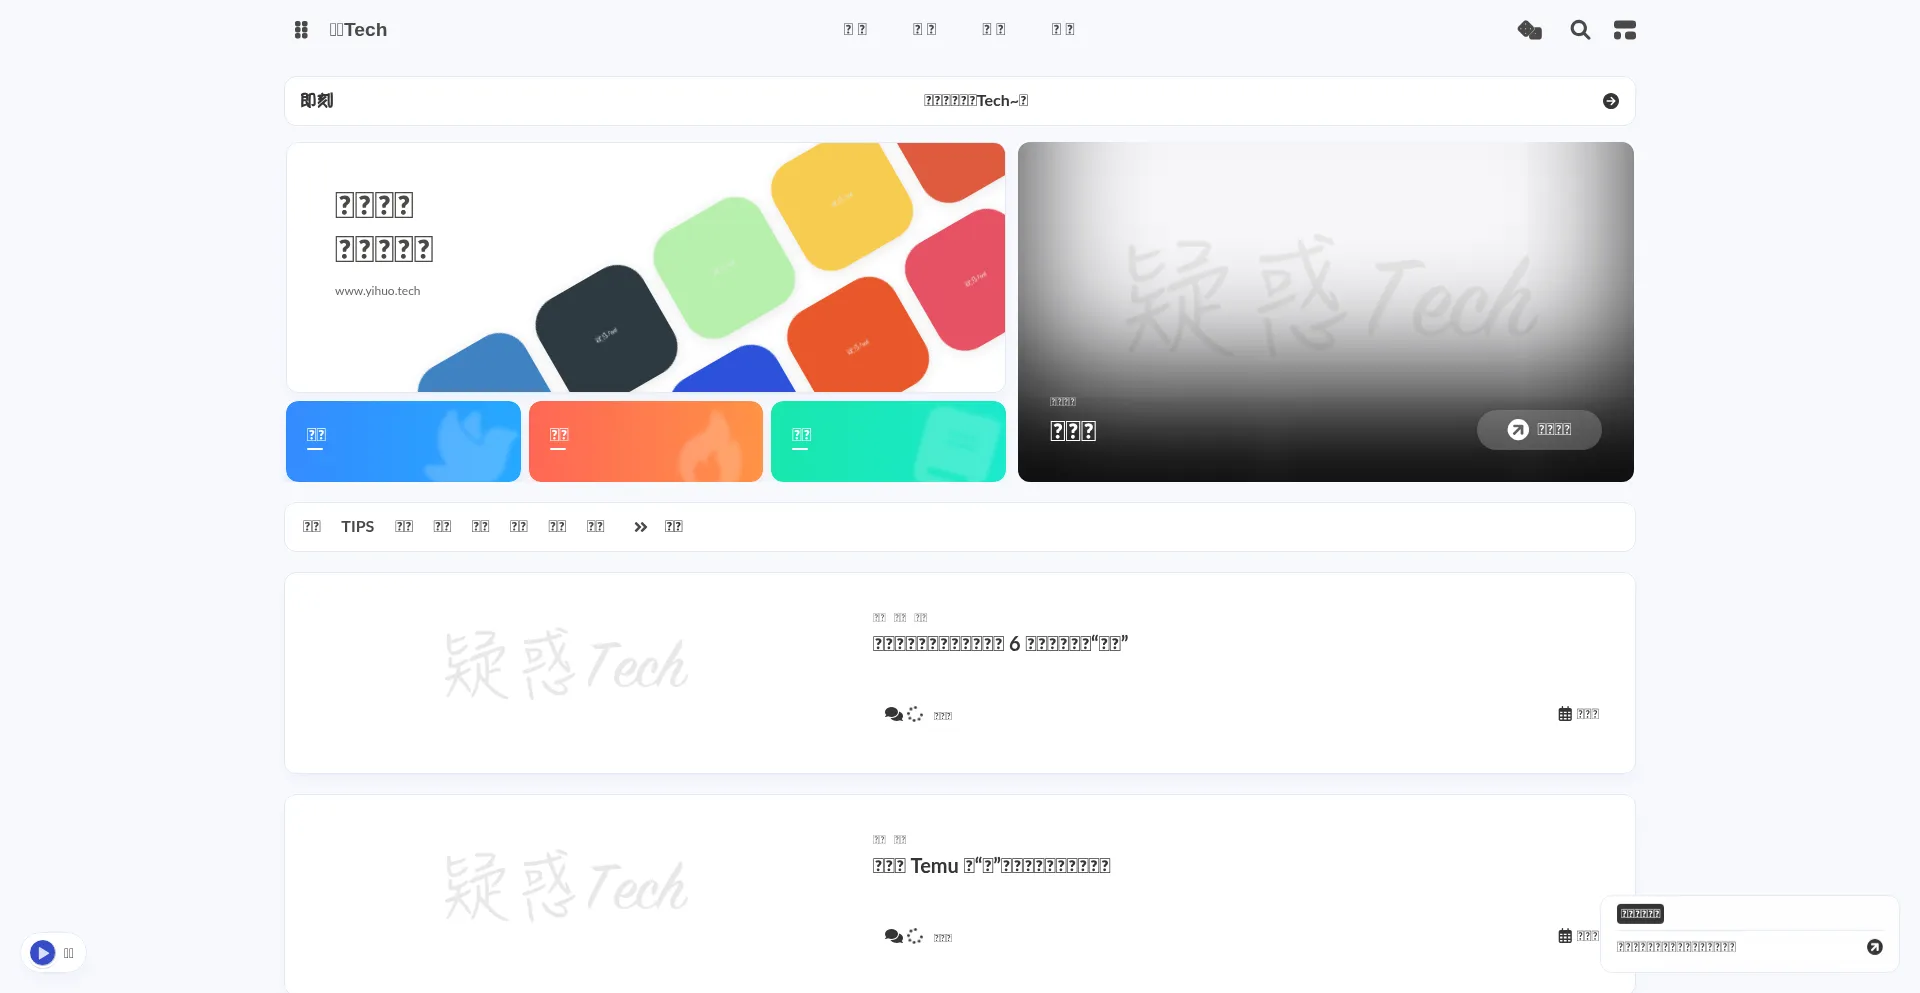Click the comments icon under the Temu article
This screenshot has width=1920, height=993.
pos(893,936)
